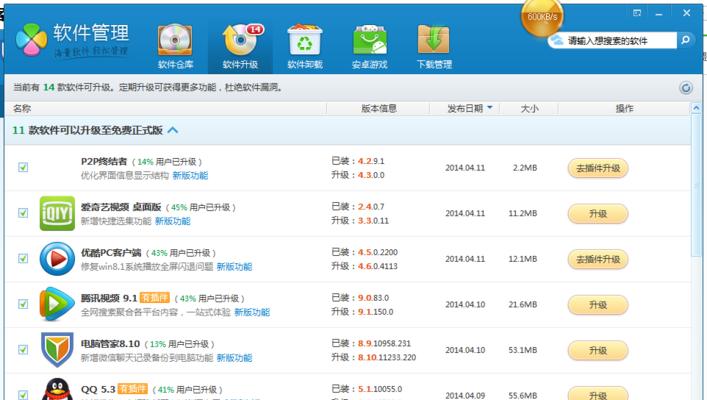Open 新版功能 link for 优酷PC客户端
Image resolution: width=707 pixels, height=400 pixels.
234,267
